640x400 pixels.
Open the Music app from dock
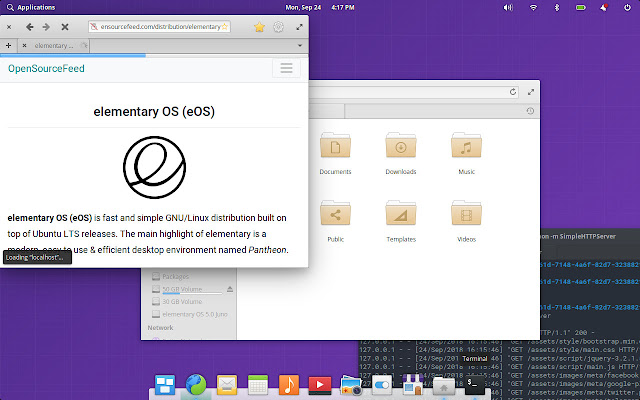[289, 384]
